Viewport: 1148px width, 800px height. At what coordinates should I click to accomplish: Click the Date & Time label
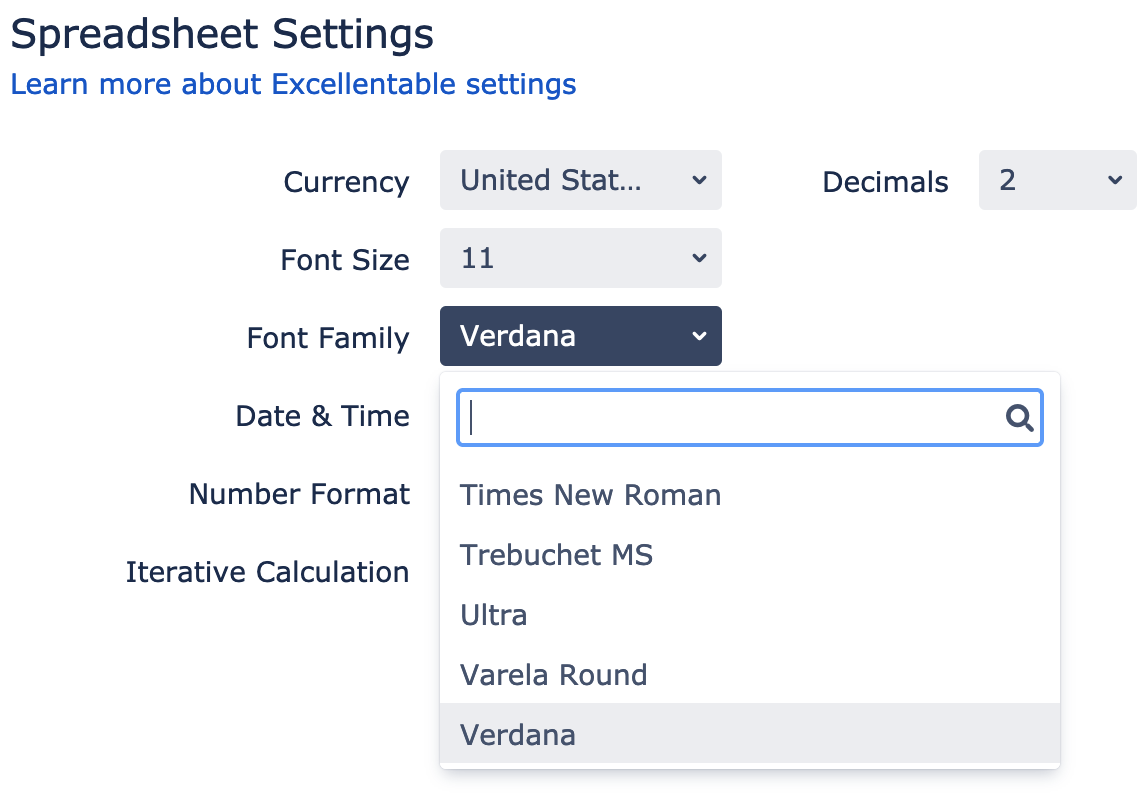323,416
